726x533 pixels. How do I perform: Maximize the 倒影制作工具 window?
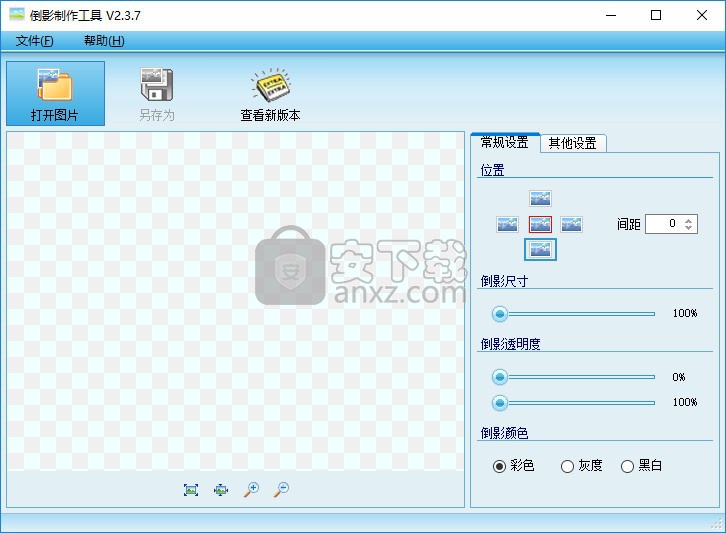[x=656, y=15]
